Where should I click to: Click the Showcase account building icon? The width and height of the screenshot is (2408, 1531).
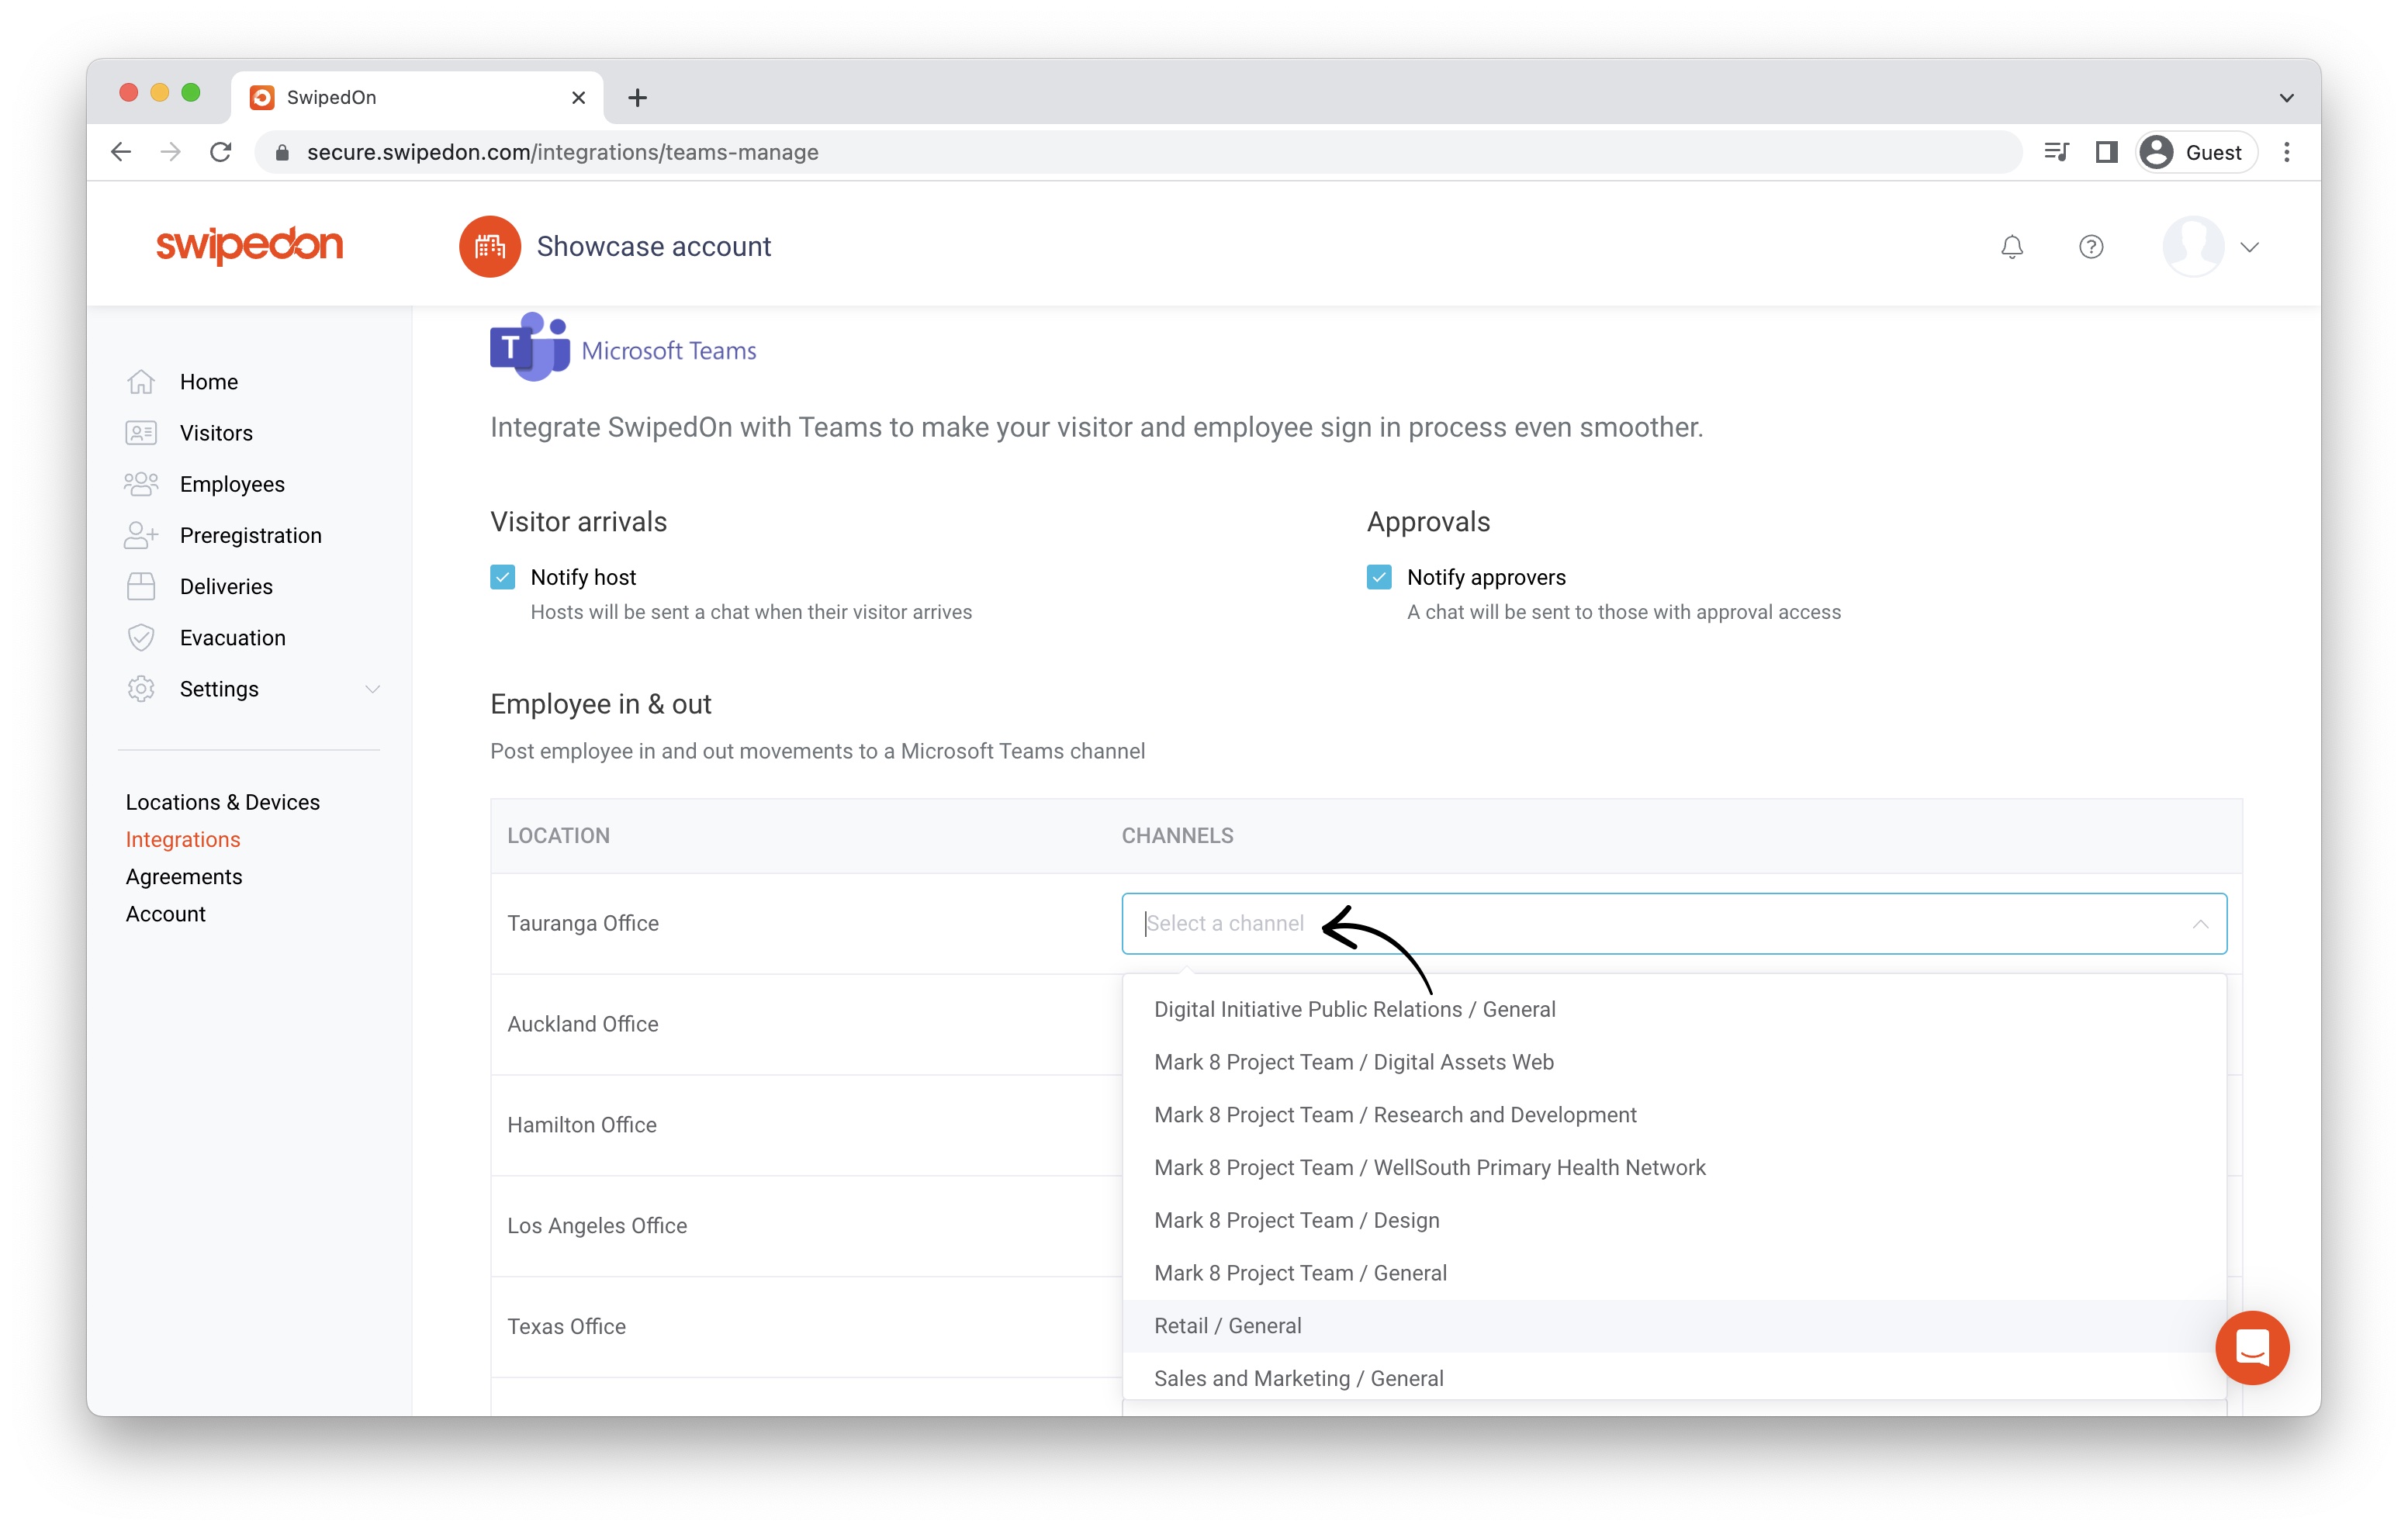tap(489, 246)
